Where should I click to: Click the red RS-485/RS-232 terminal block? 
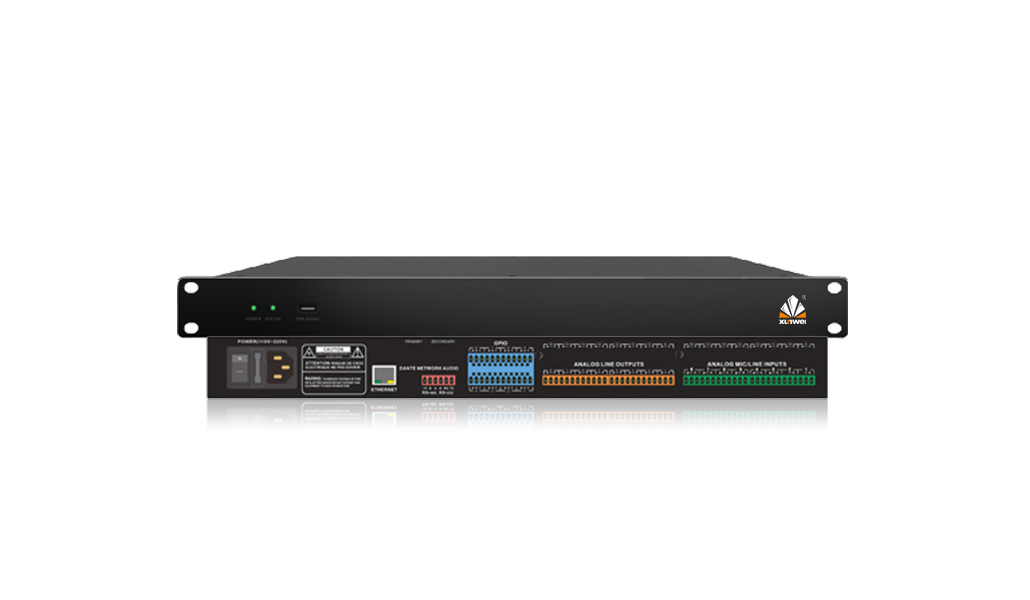438,381
